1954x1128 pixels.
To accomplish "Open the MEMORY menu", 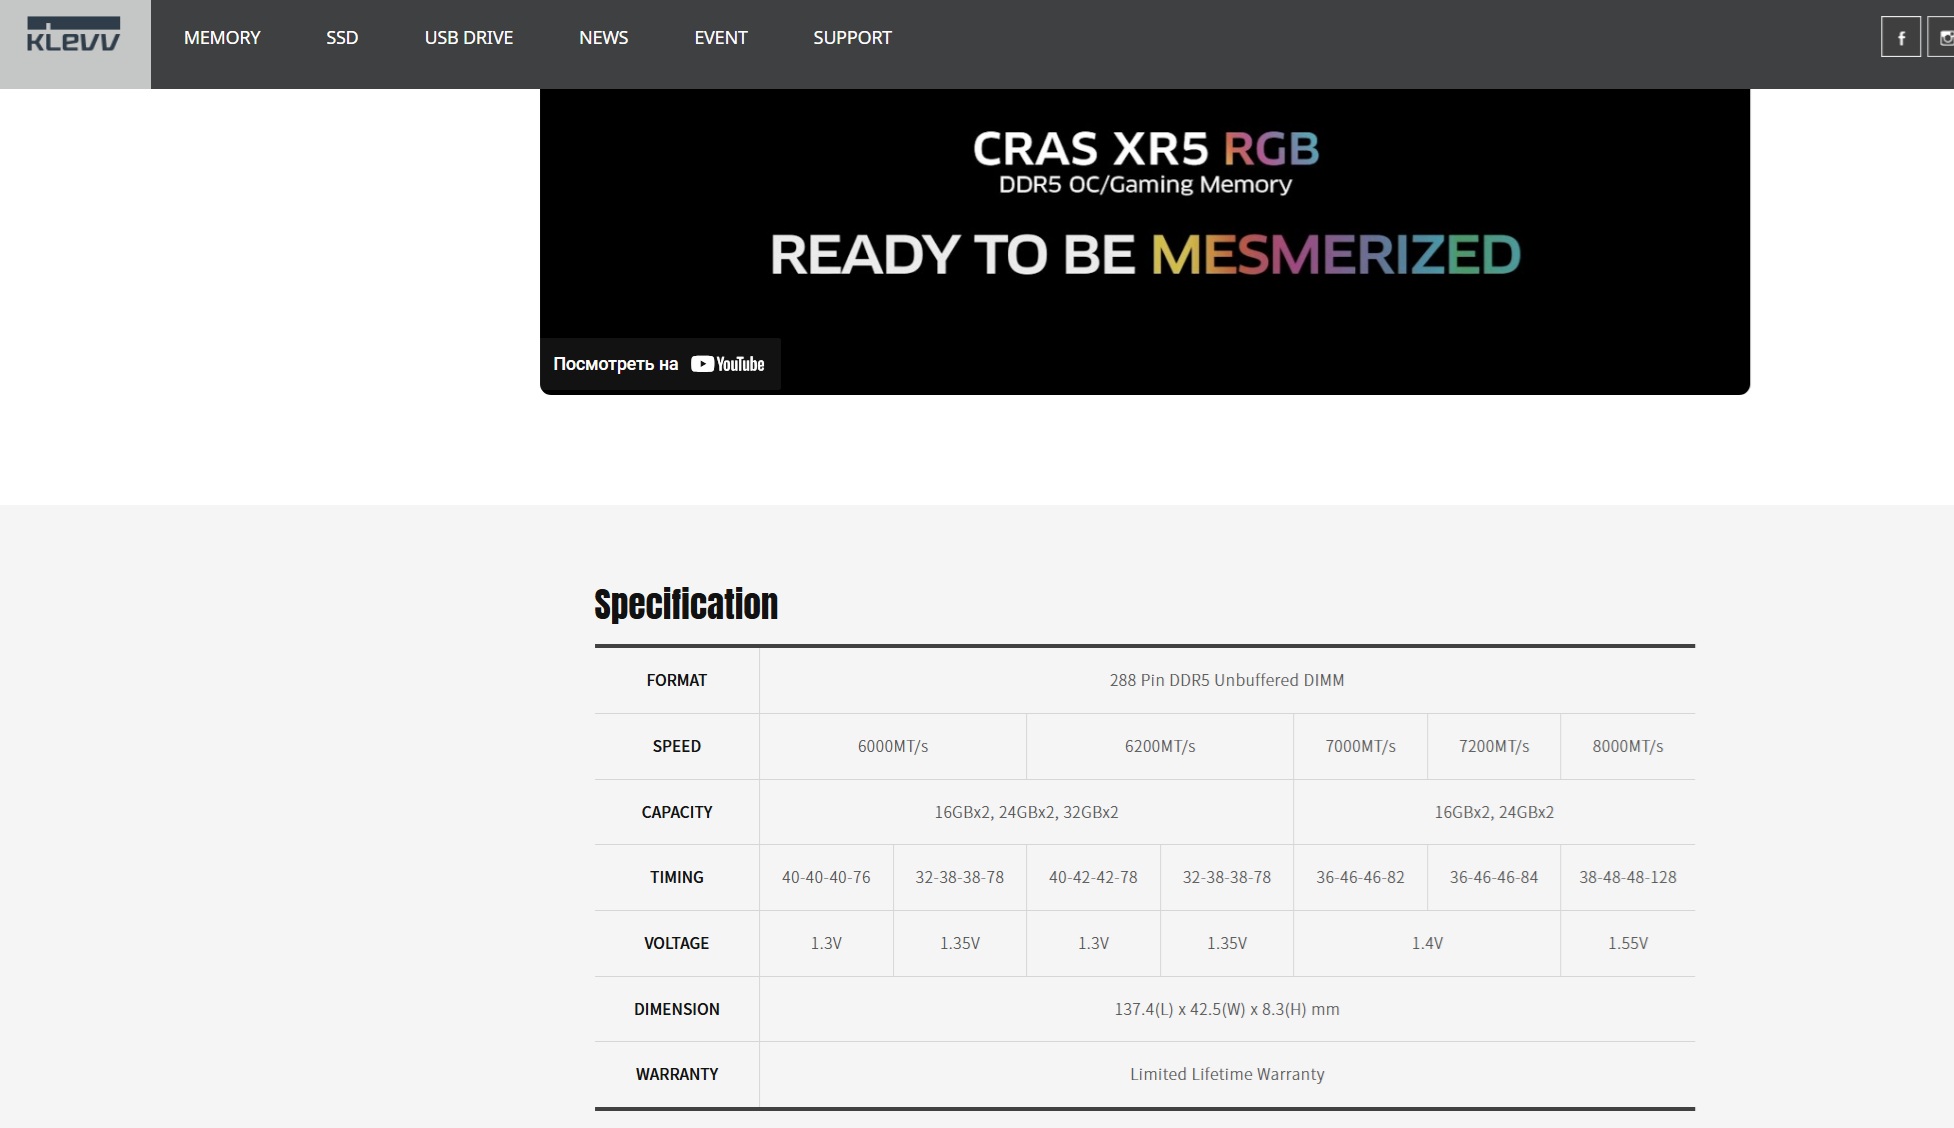I will [222, 38].
